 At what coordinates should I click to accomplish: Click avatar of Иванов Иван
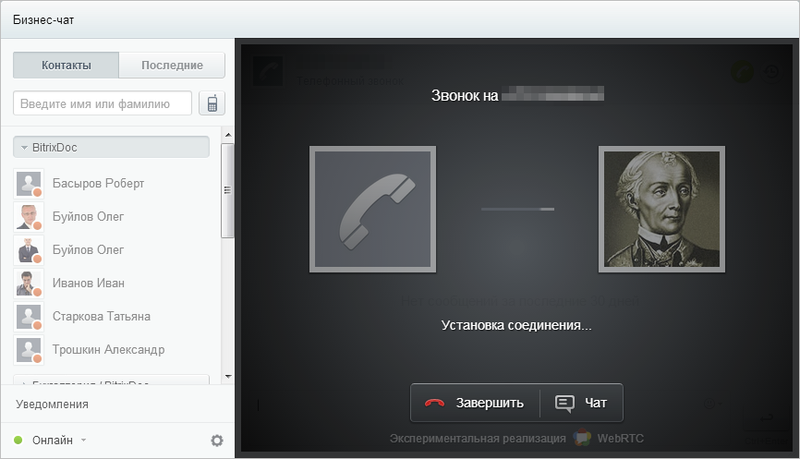[x=29, y=283]
